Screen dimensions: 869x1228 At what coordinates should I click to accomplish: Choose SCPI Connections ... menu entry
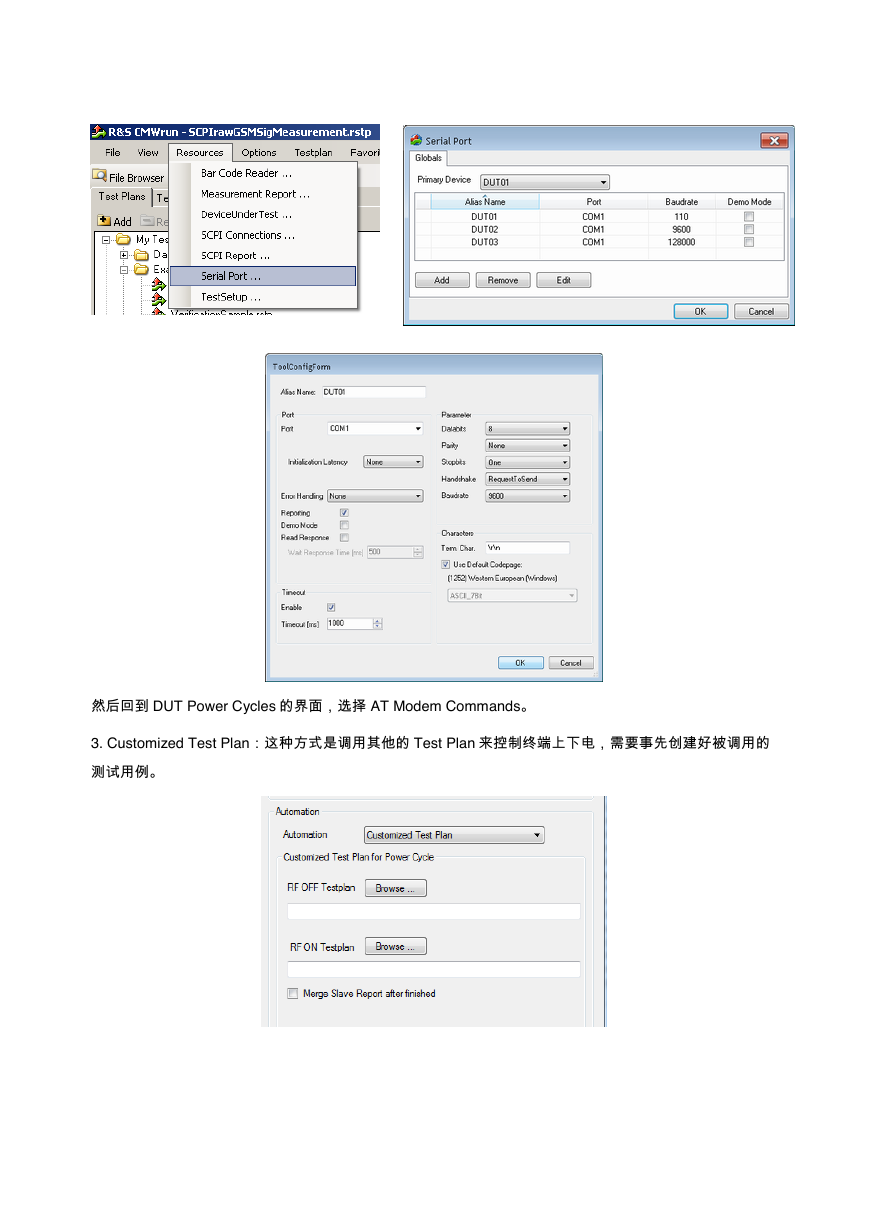(263, 235)
